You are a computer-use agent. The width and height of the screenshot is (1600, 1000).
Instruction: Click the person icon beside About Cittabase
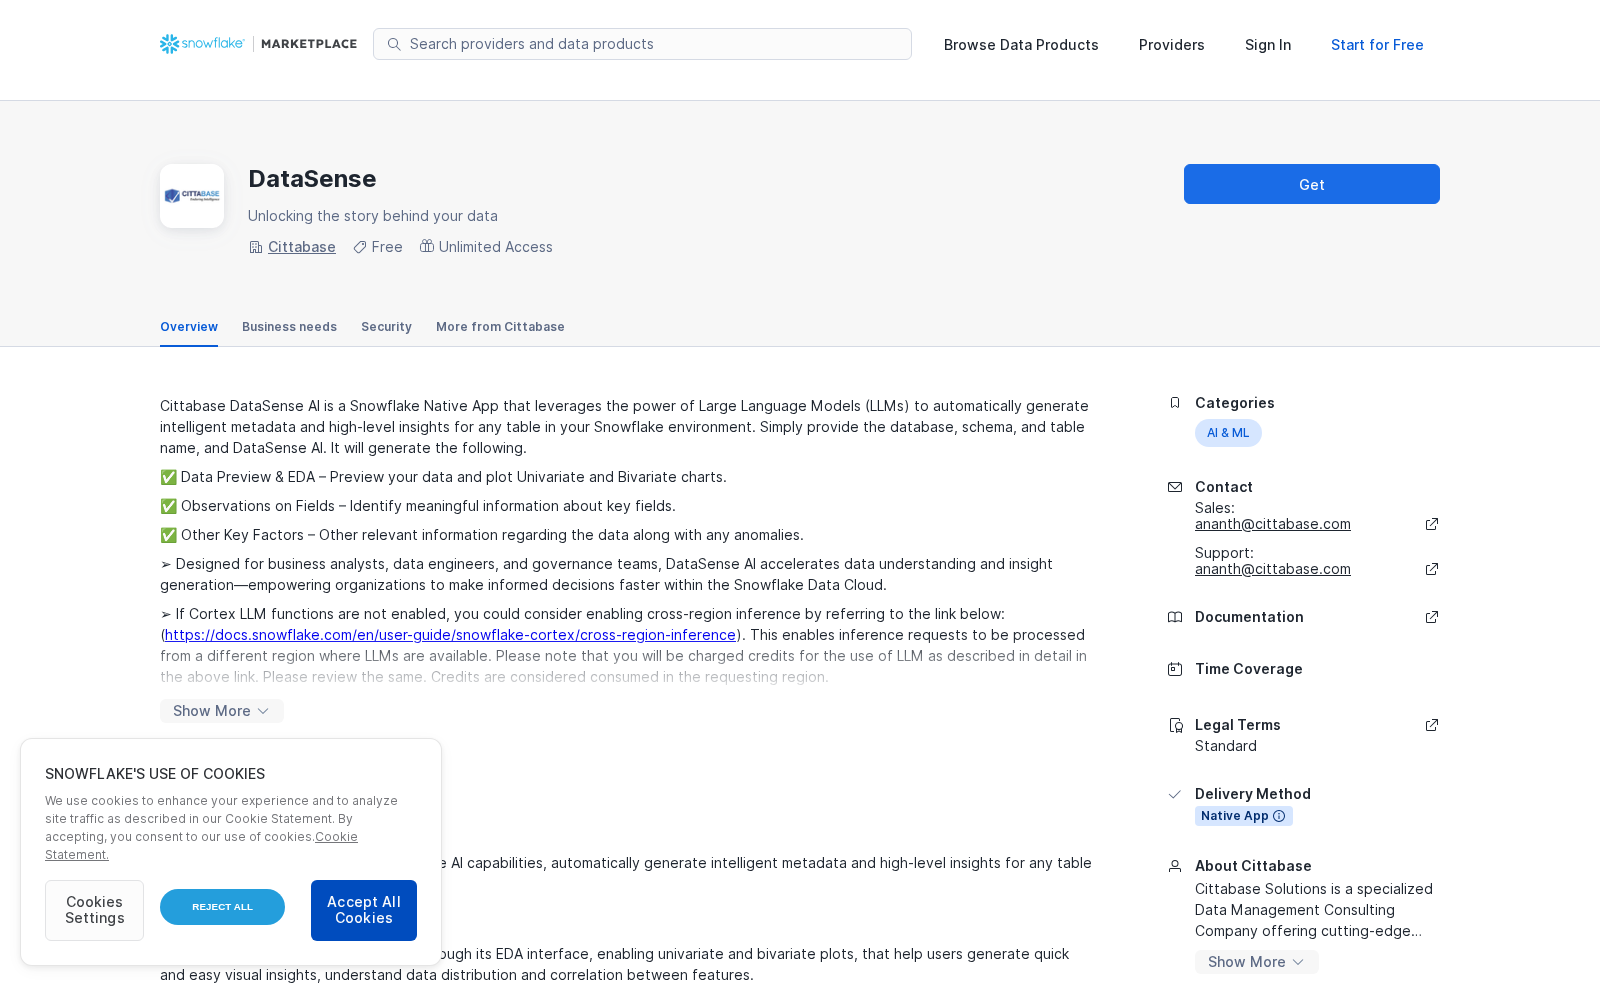tap(1175, 866)
